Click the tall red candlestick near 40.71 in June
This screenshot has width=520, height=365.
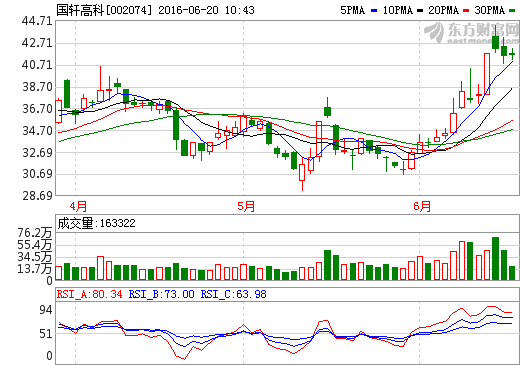(x=487, y=74)
